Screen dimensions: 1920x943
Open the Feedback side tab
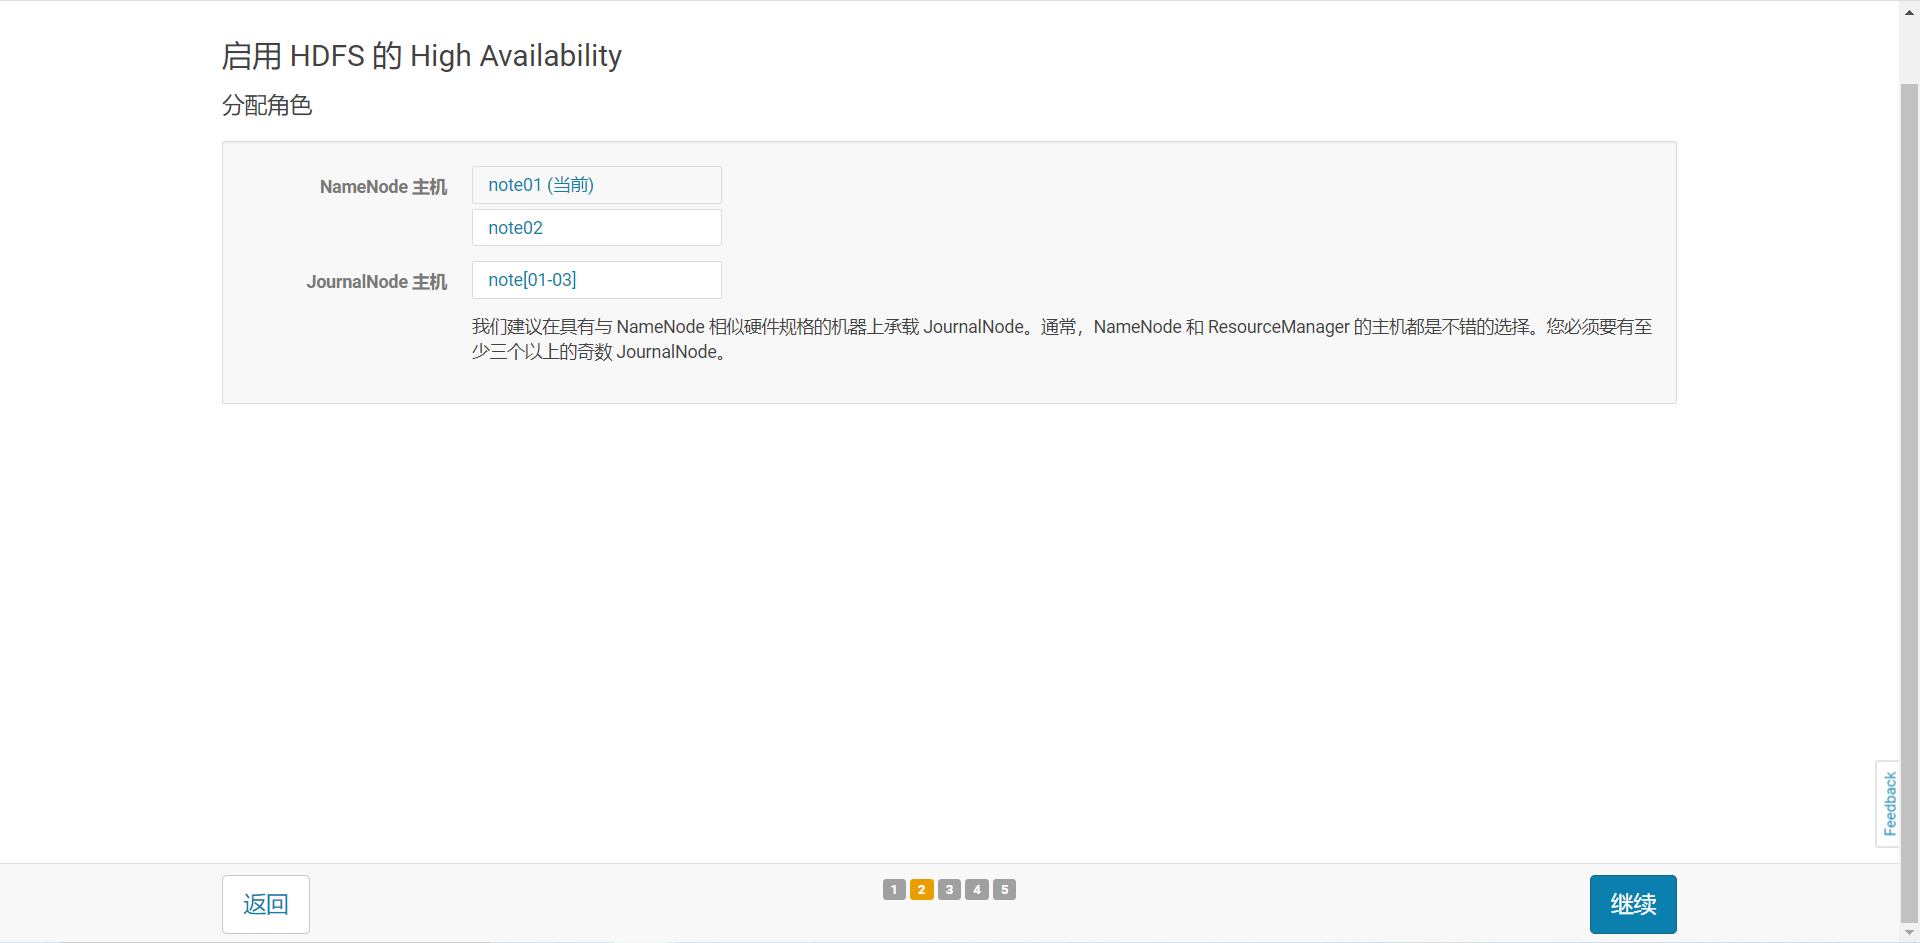click(x=1891, y=803)
